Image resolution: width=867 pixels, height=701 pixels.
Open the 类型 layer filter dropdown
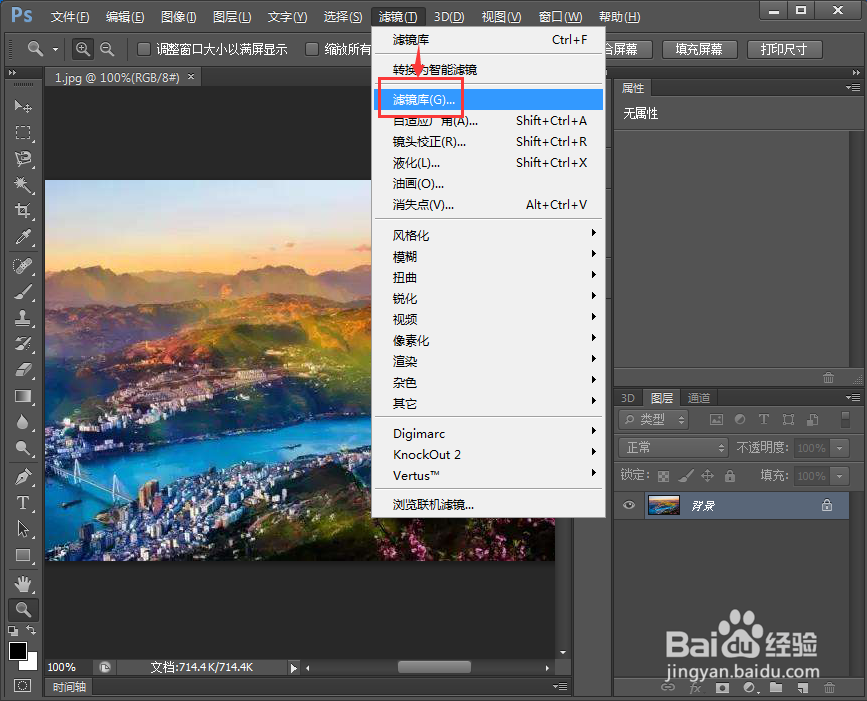pyautogui.click(x=652, y=419)
